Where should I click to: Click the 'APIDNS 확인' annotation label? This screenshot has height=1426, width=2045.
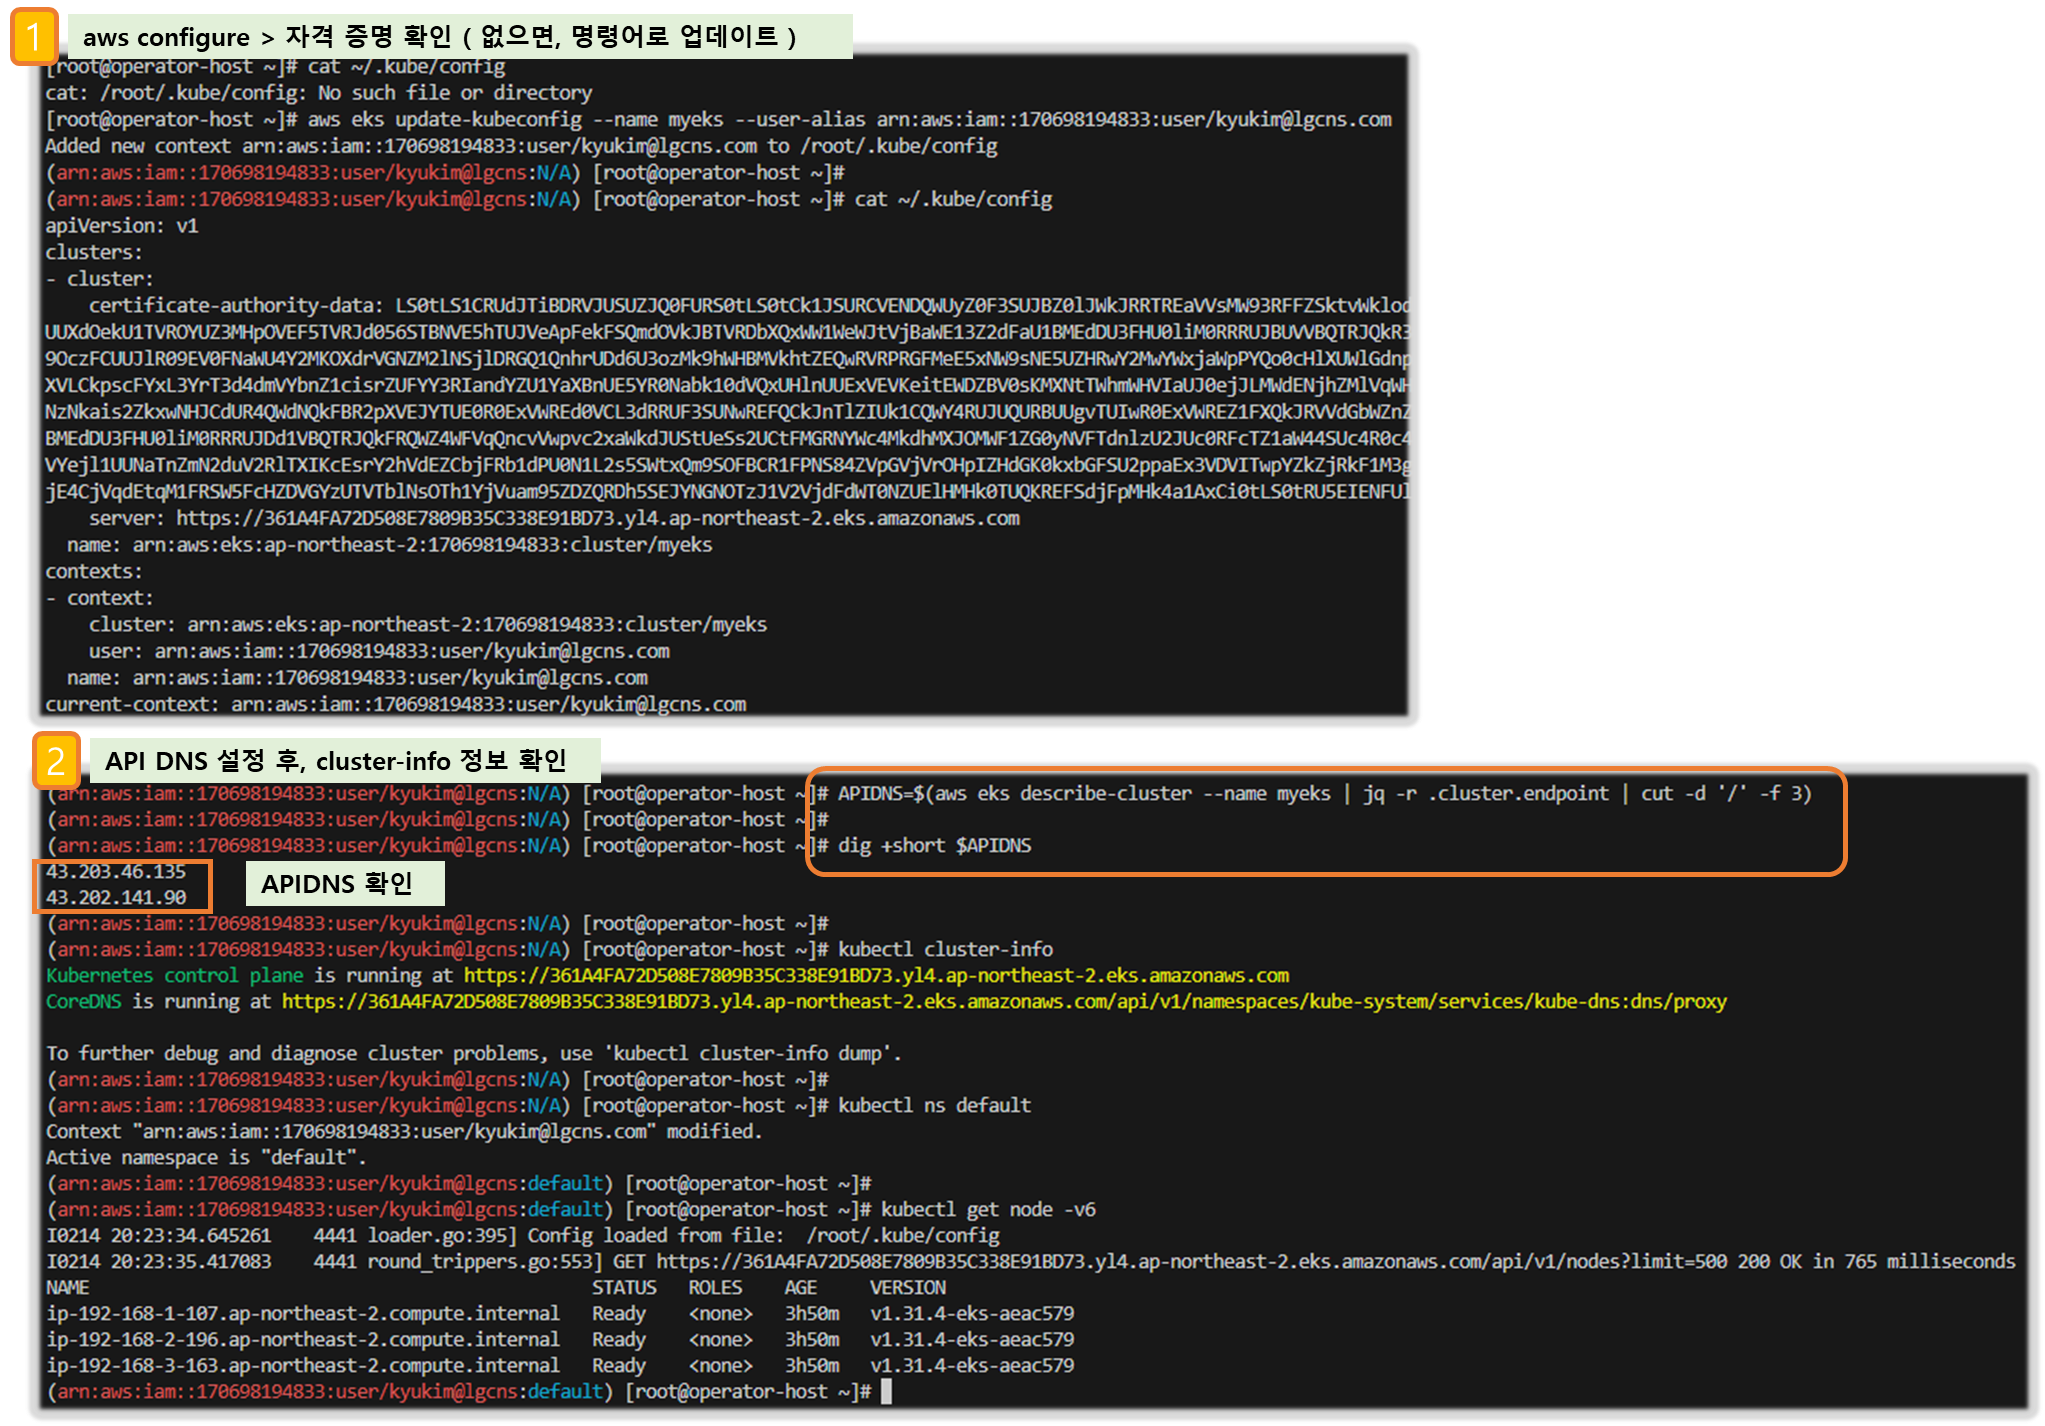344,884
